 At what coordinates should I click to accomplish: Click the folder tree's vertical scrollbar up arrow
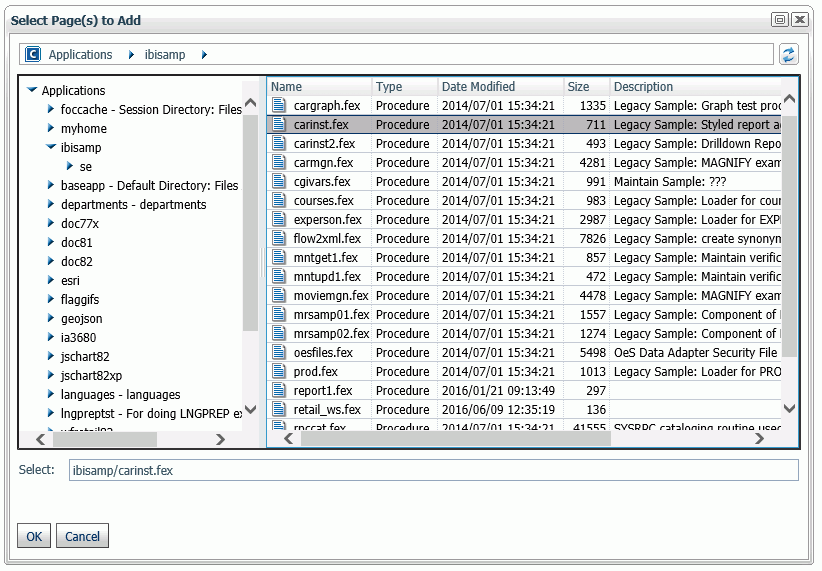[x=251, y=103]
